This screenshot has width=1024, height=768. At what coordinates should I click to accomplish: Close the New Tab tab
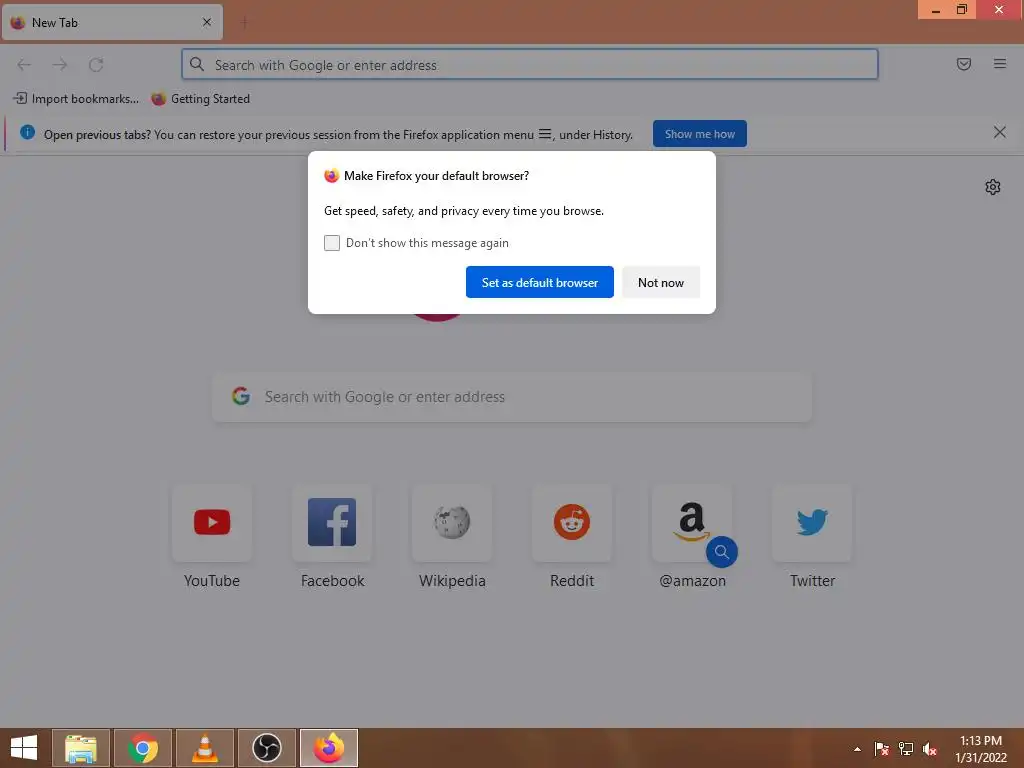[x=207, y=22]
